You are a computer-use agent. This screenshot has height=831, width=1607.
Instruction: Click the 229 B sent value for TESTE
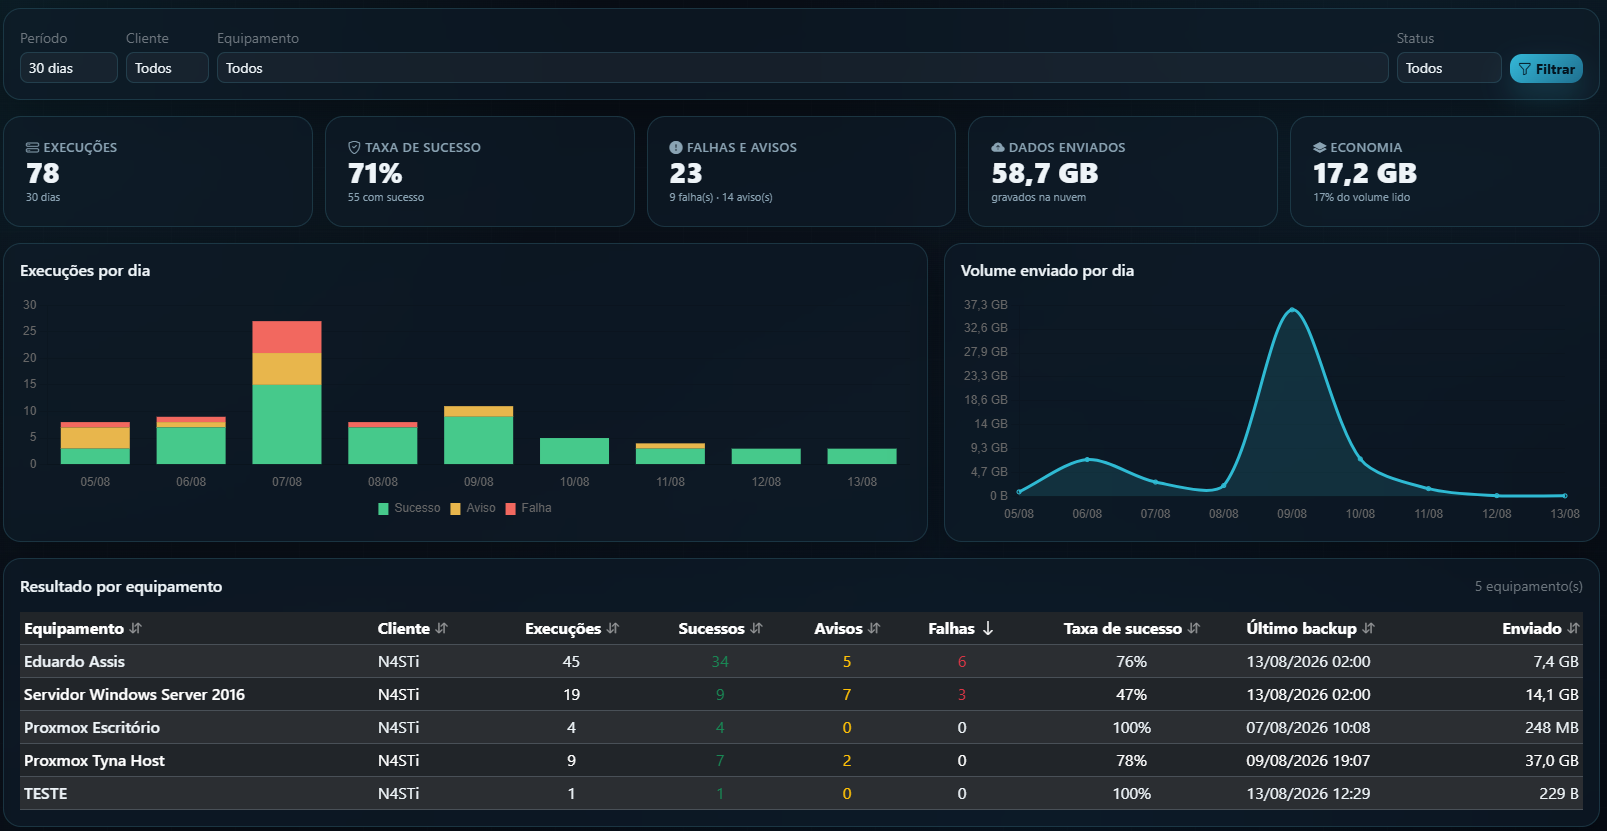pos(1559,793)
